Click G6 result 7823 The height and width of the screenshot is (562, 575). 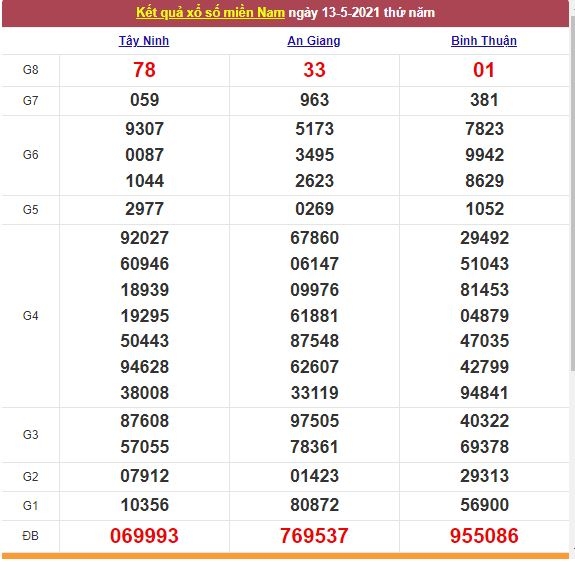coord(484,129)
